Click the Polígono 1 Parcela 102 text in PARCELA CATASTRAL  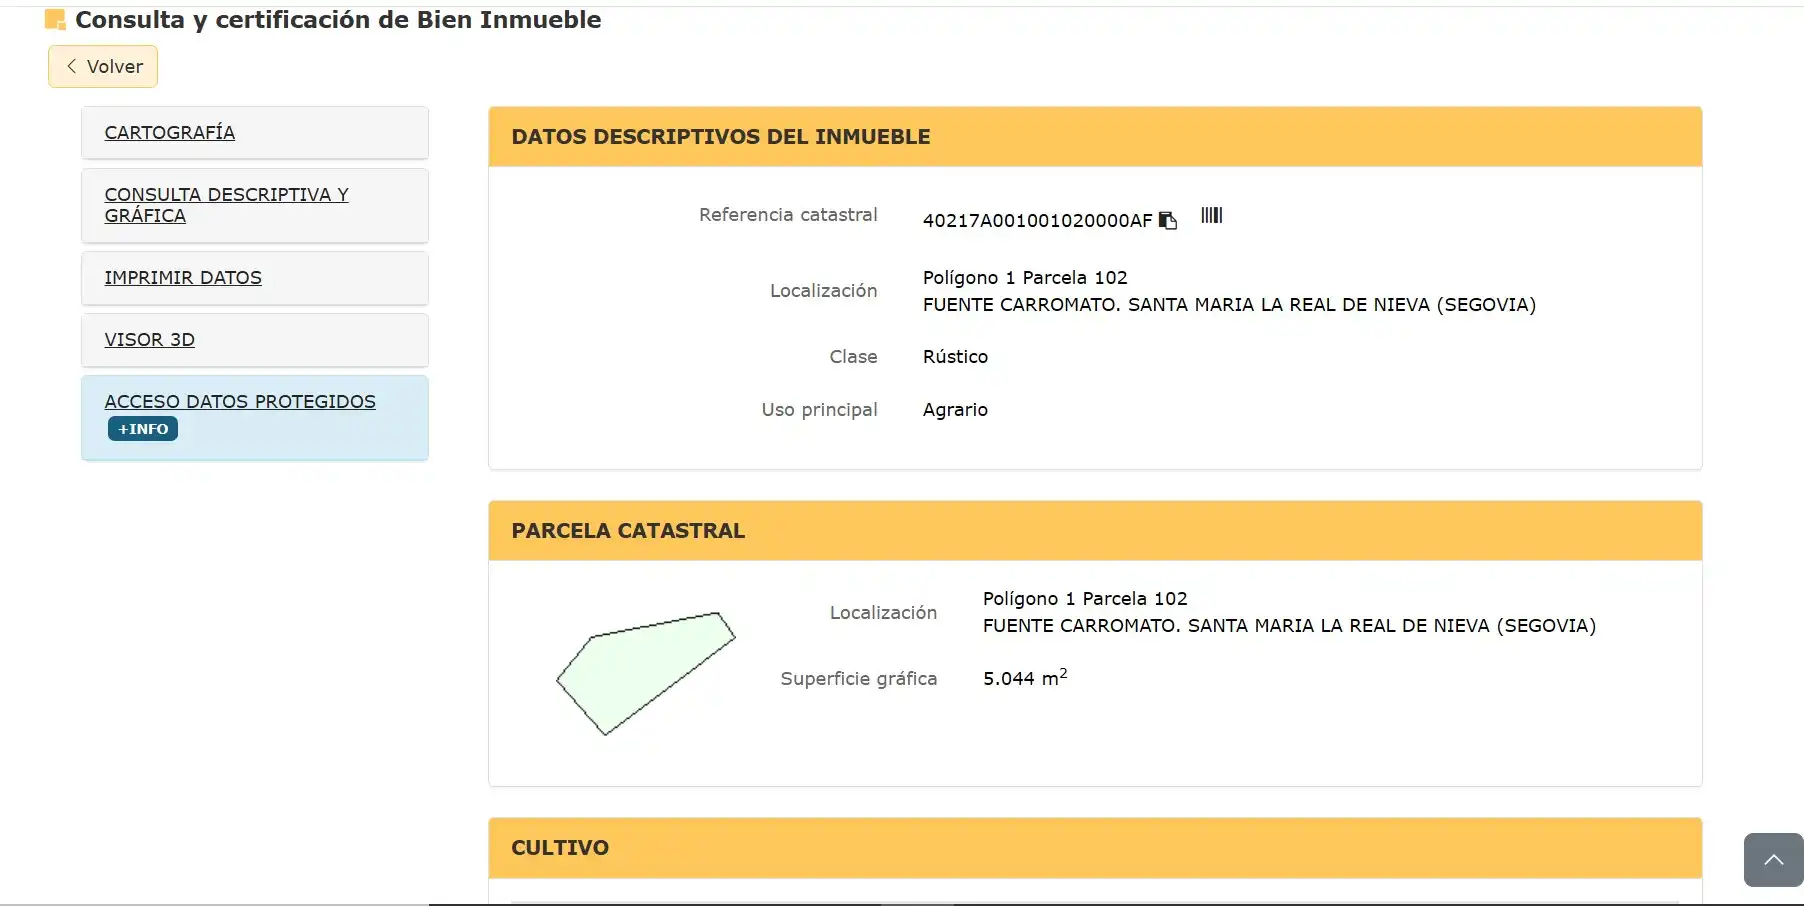tap(1085, 598)
